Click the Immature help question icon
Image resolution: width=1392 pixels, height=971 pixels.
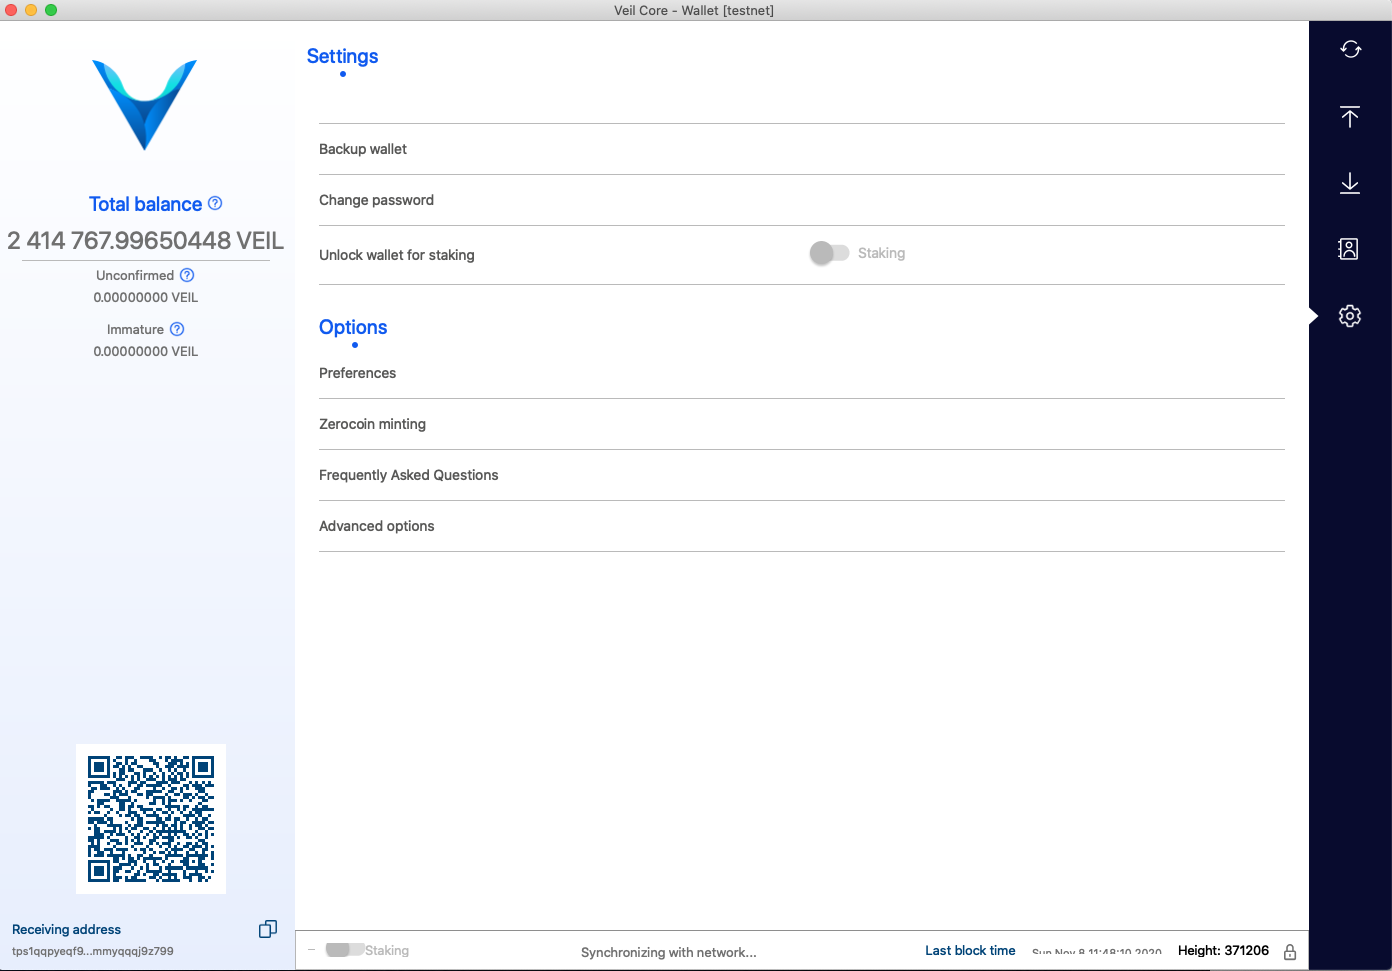point(177,329)
